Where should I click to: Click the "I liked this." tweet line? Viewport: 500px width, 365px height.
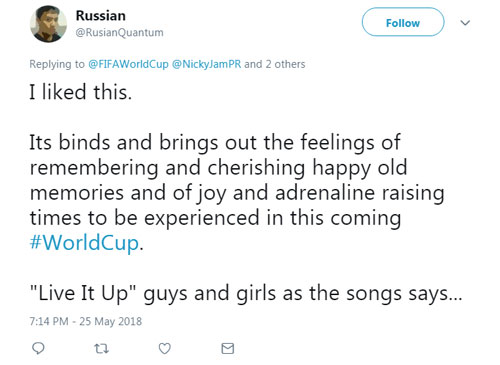tap(81, 92)
